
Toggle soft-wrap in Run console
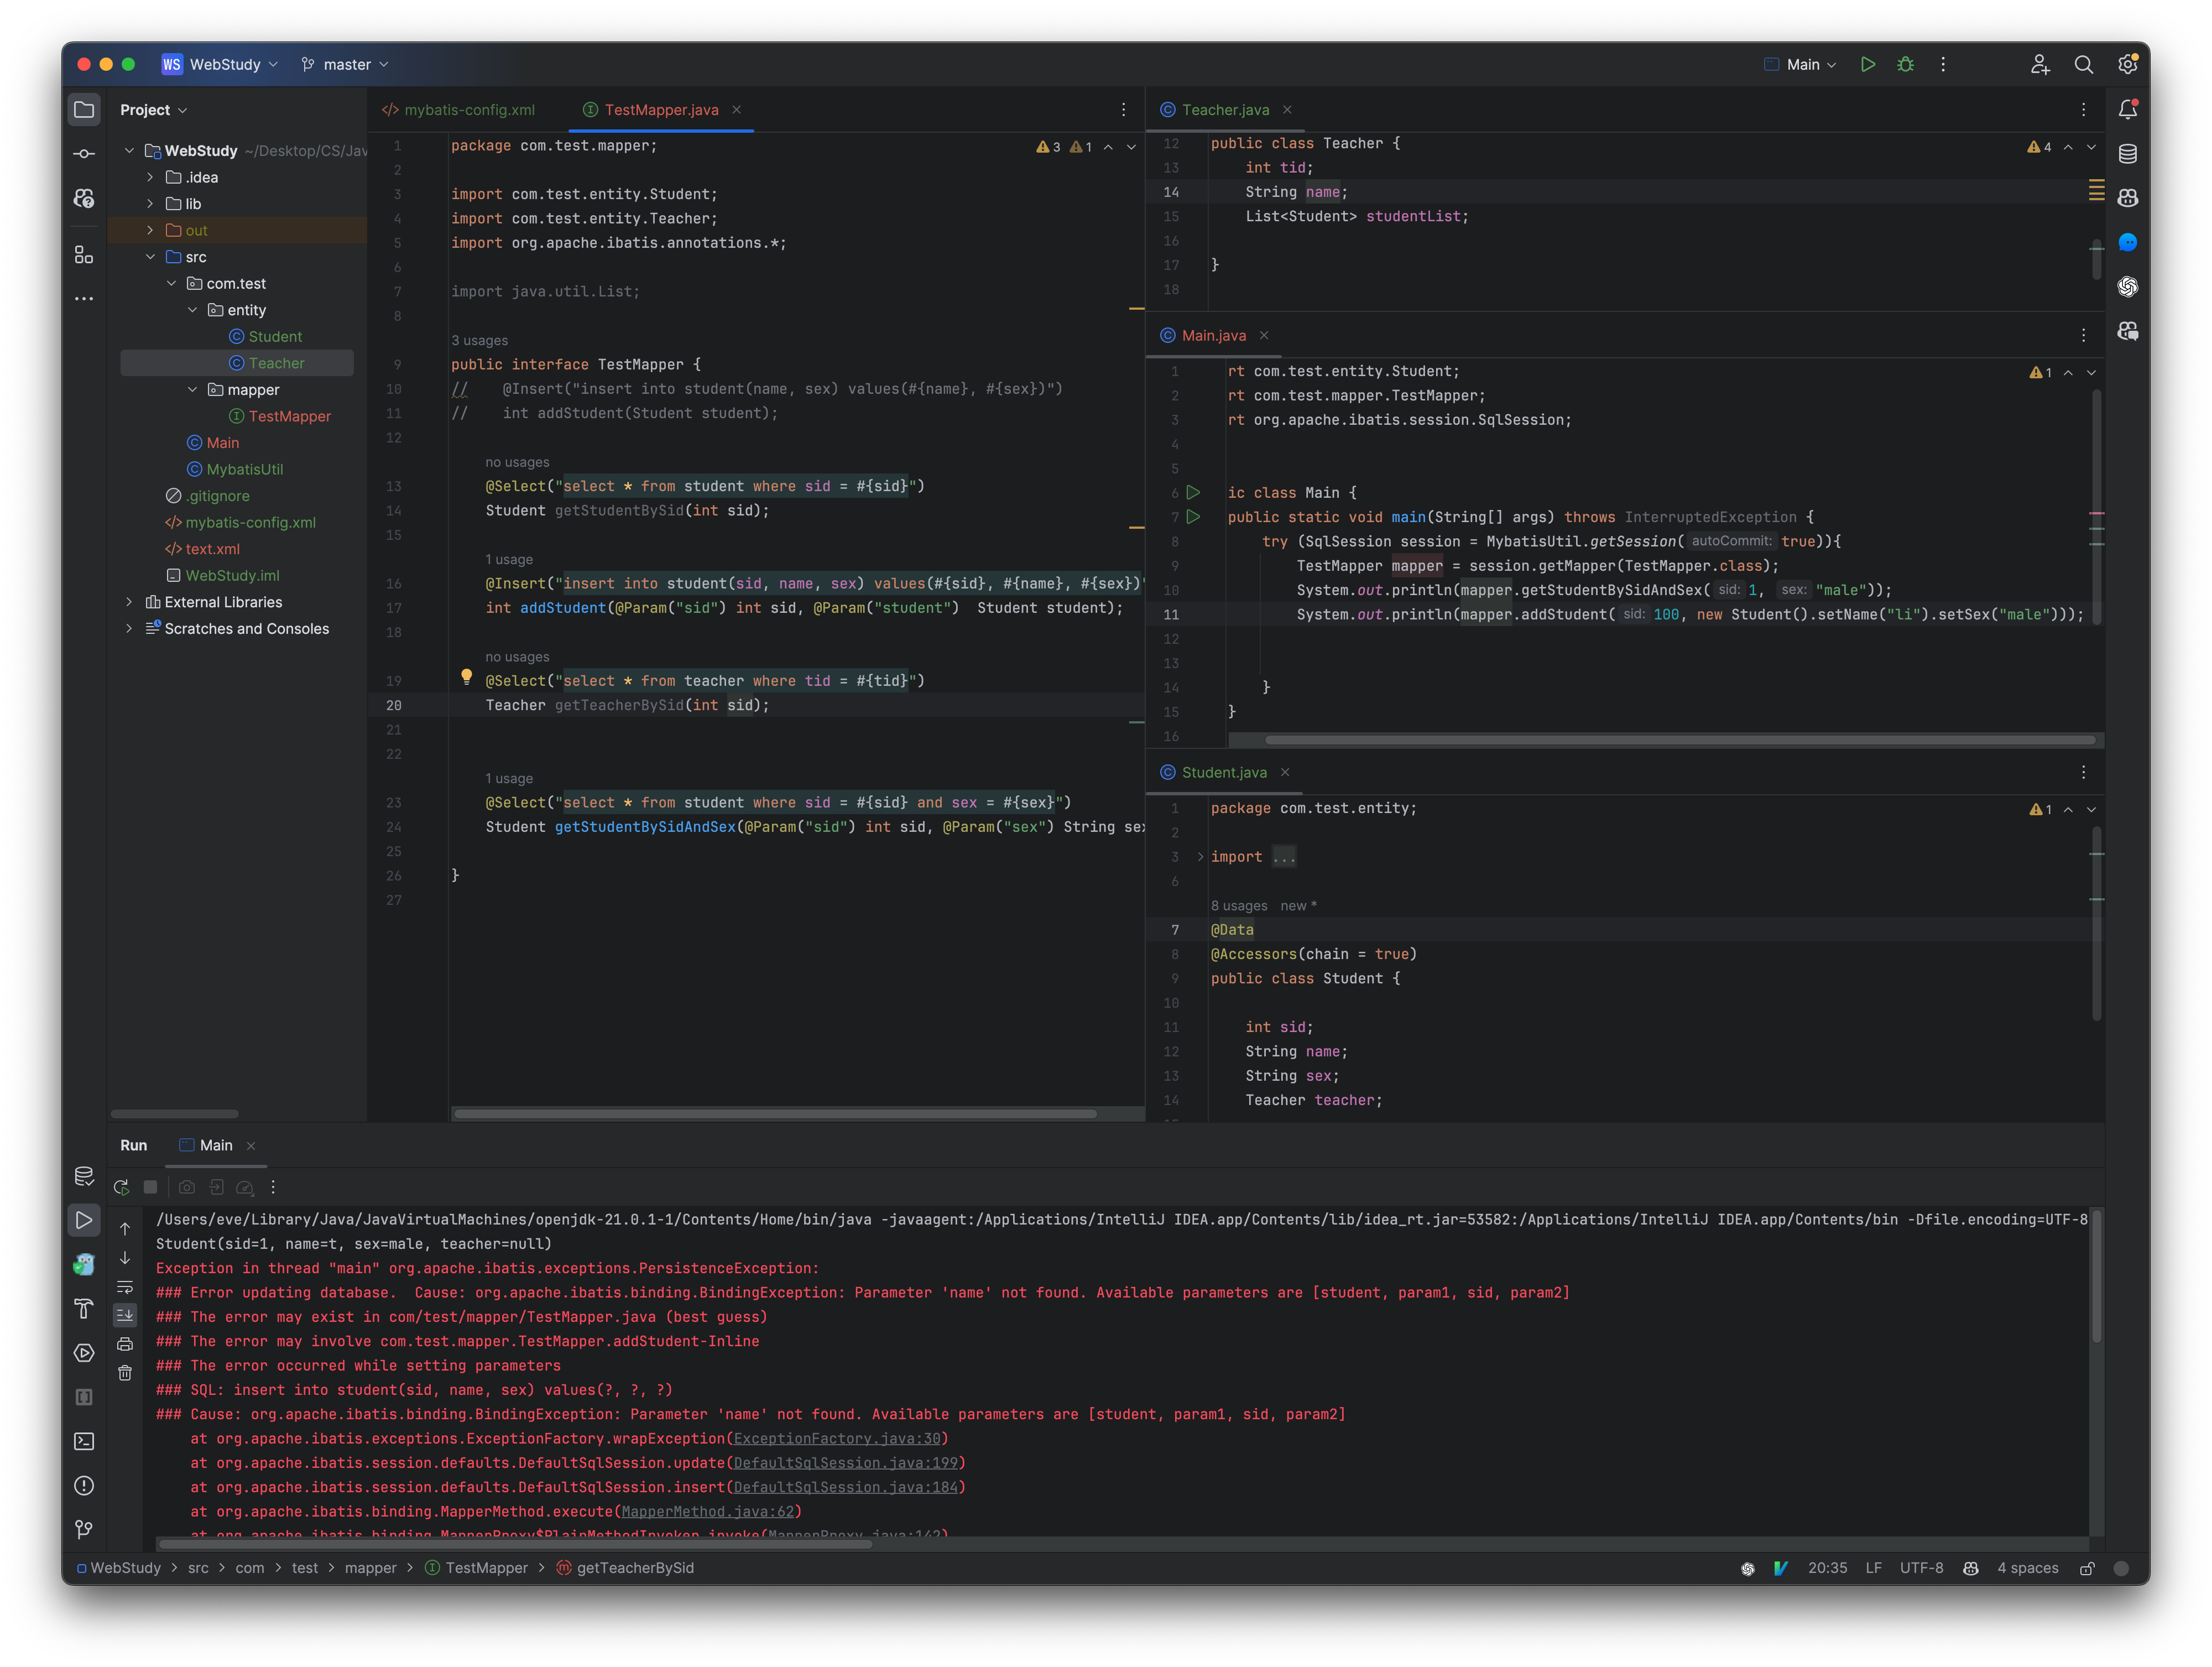(125, 1286)
